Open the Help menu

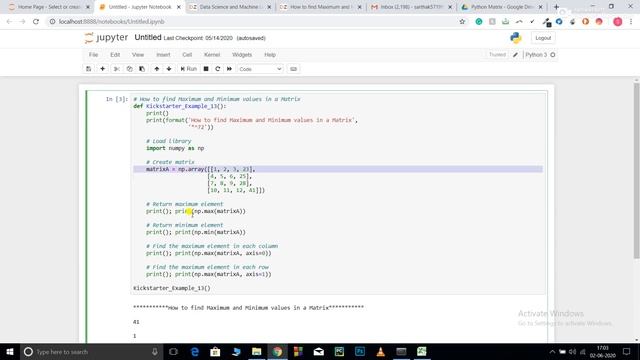tap(270, 55)
